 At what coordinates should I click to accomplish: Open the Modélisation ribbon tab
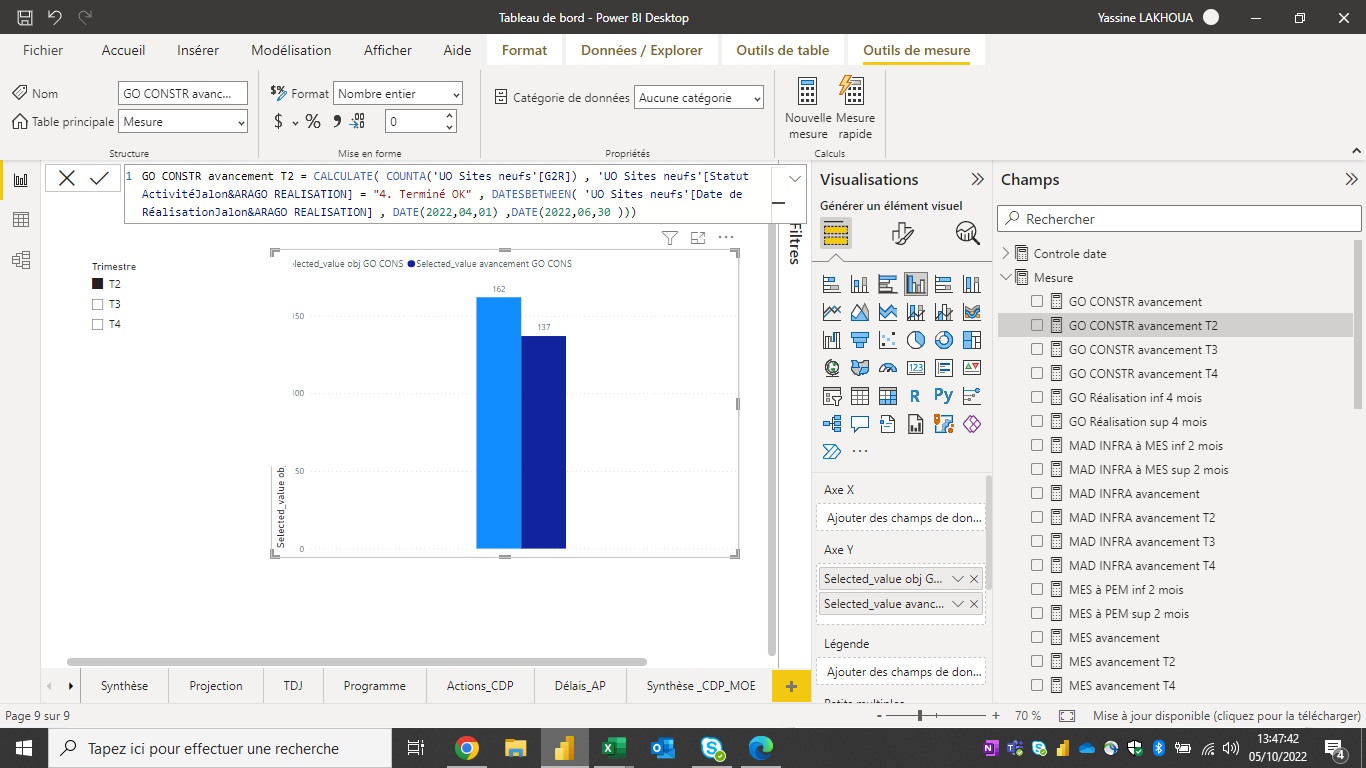(291, 50)
